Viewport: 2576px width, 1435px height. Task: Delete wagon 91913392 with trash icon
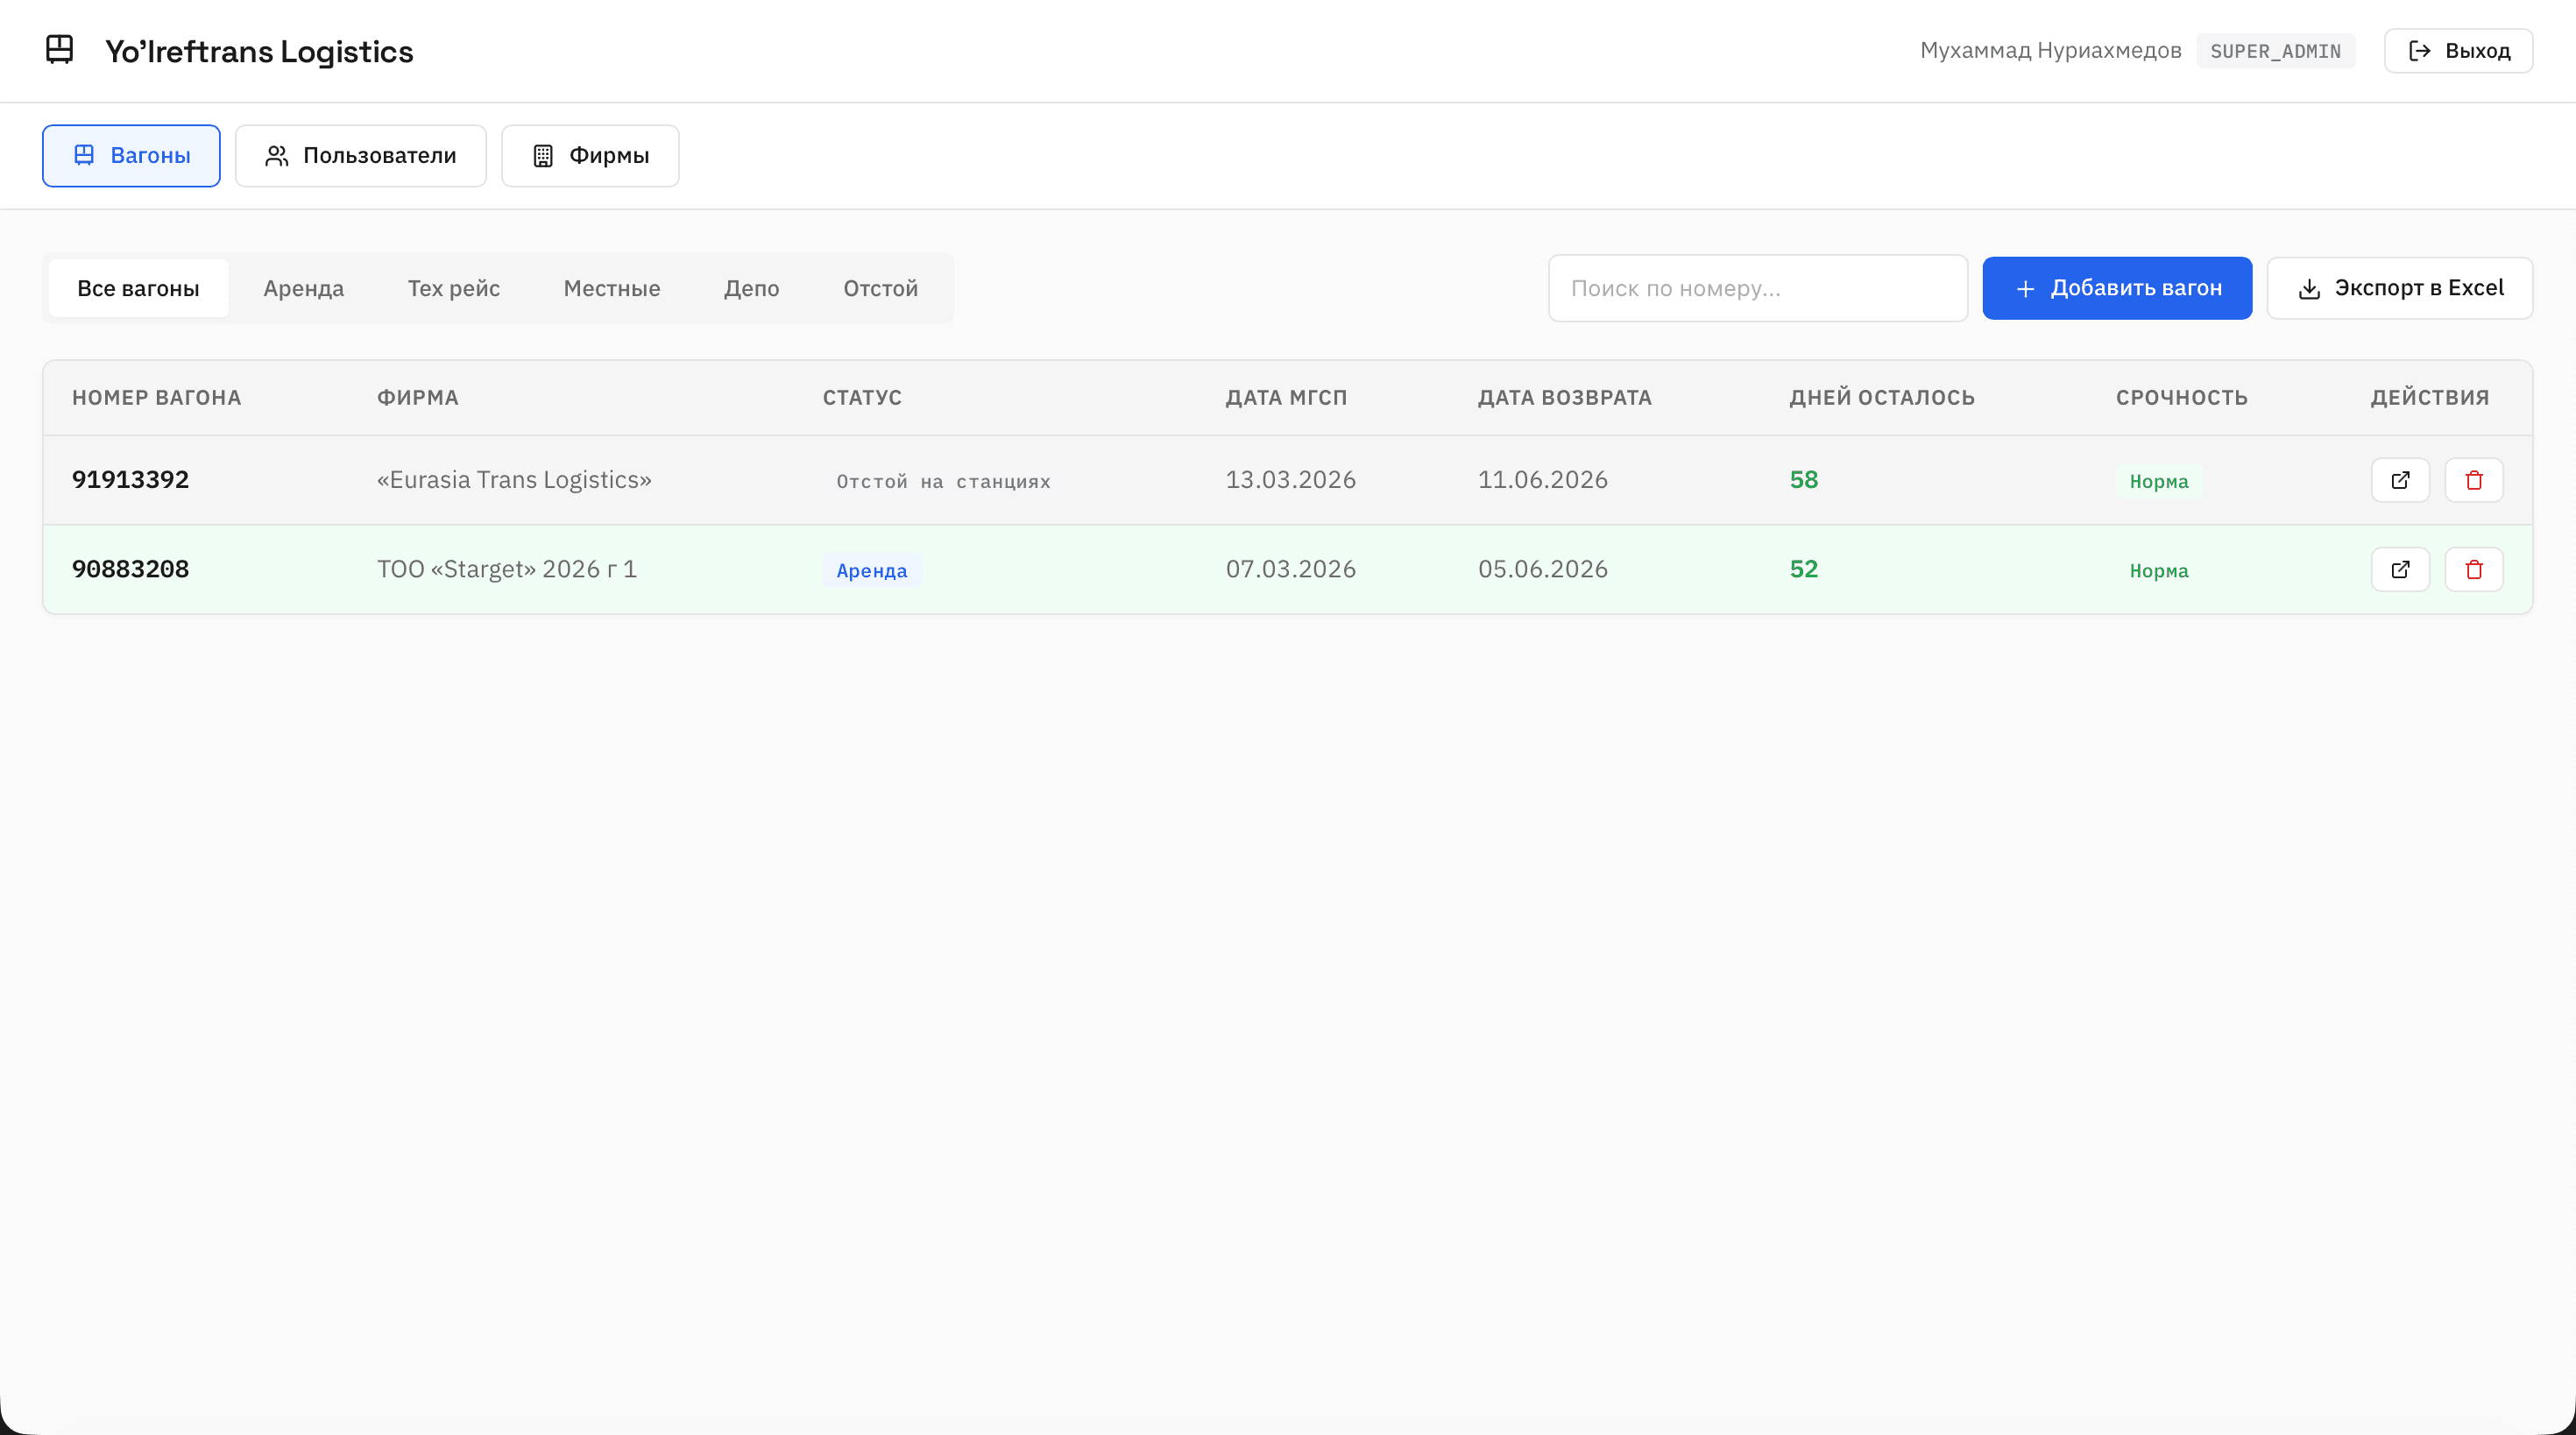[x=2473, y=480]
